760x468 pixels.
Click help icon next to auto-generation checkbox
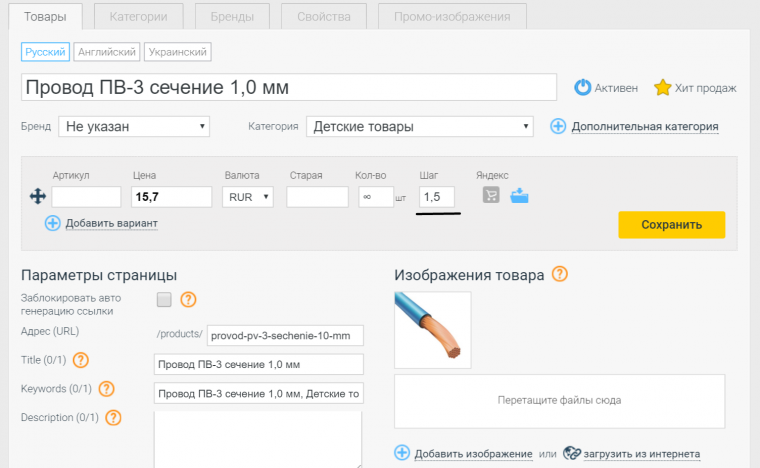pos(188,299)
